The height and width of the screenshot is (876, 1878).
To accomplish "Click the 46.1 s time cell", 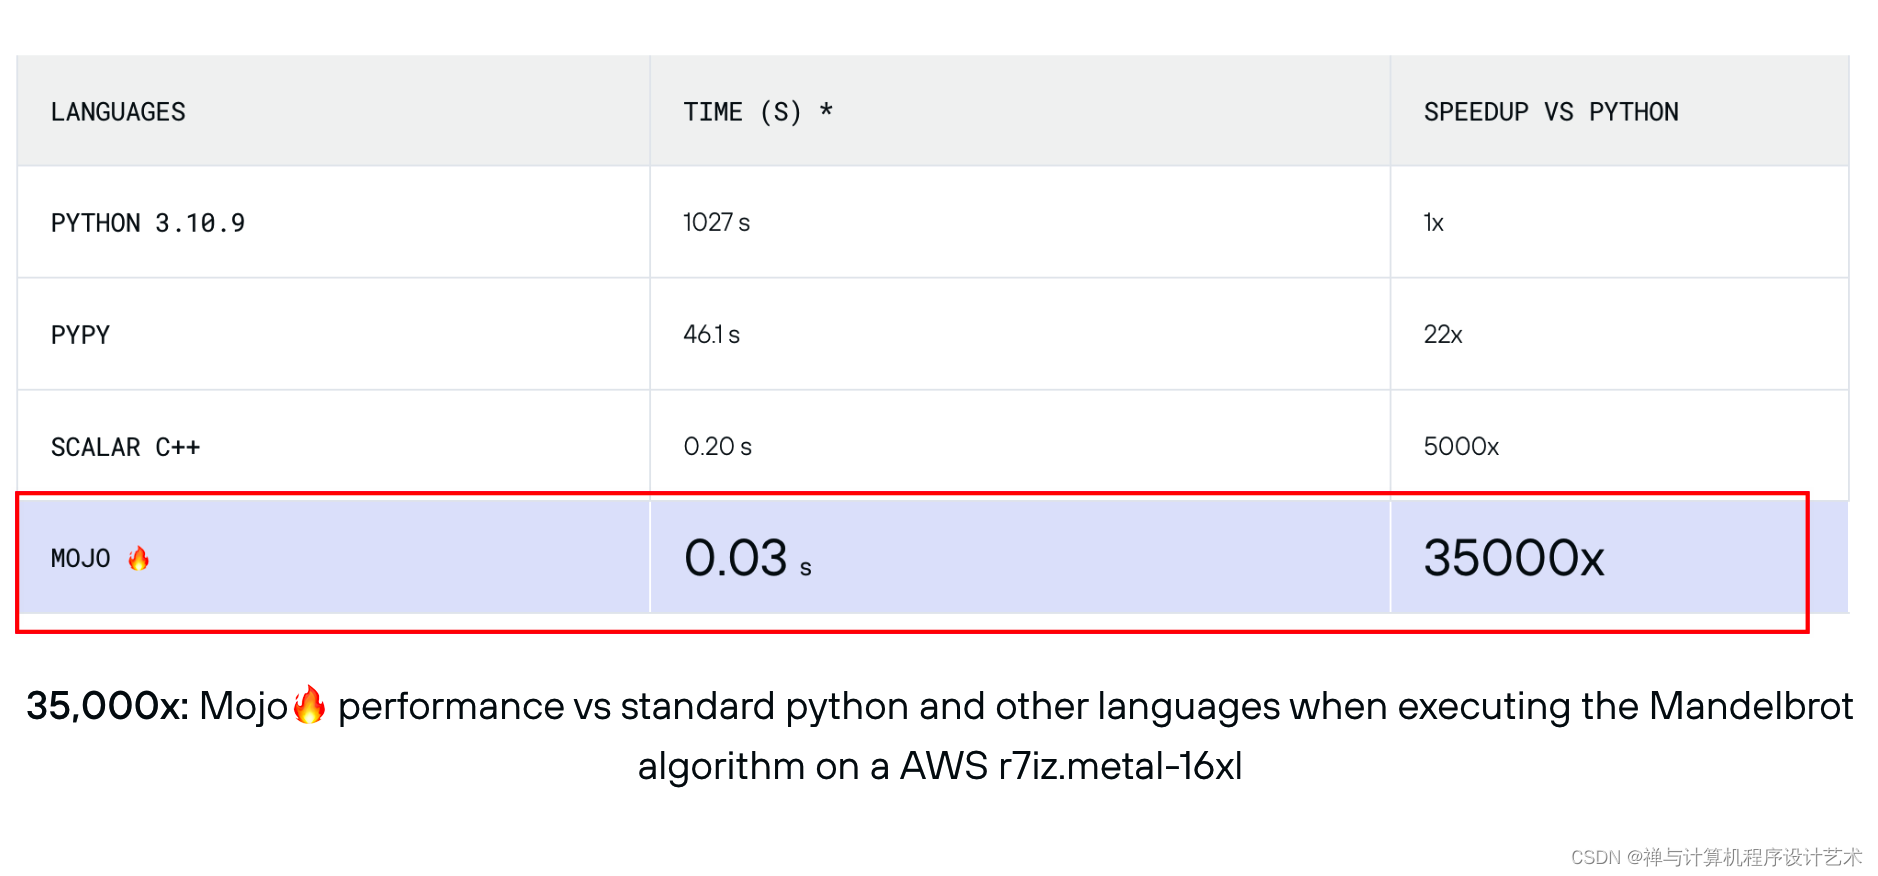I will click(711, 335).
